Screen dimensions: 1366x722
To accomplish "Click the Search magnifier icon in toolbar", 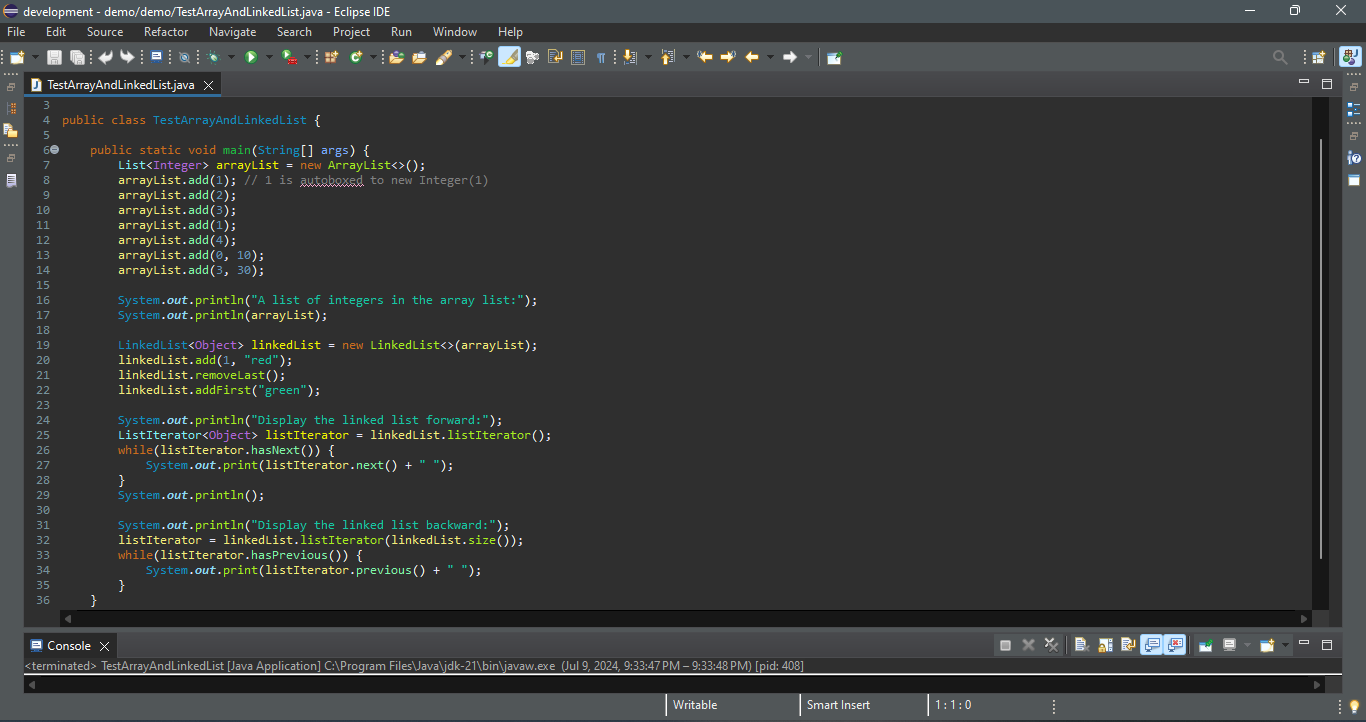I will click(x=1280, y=58).
